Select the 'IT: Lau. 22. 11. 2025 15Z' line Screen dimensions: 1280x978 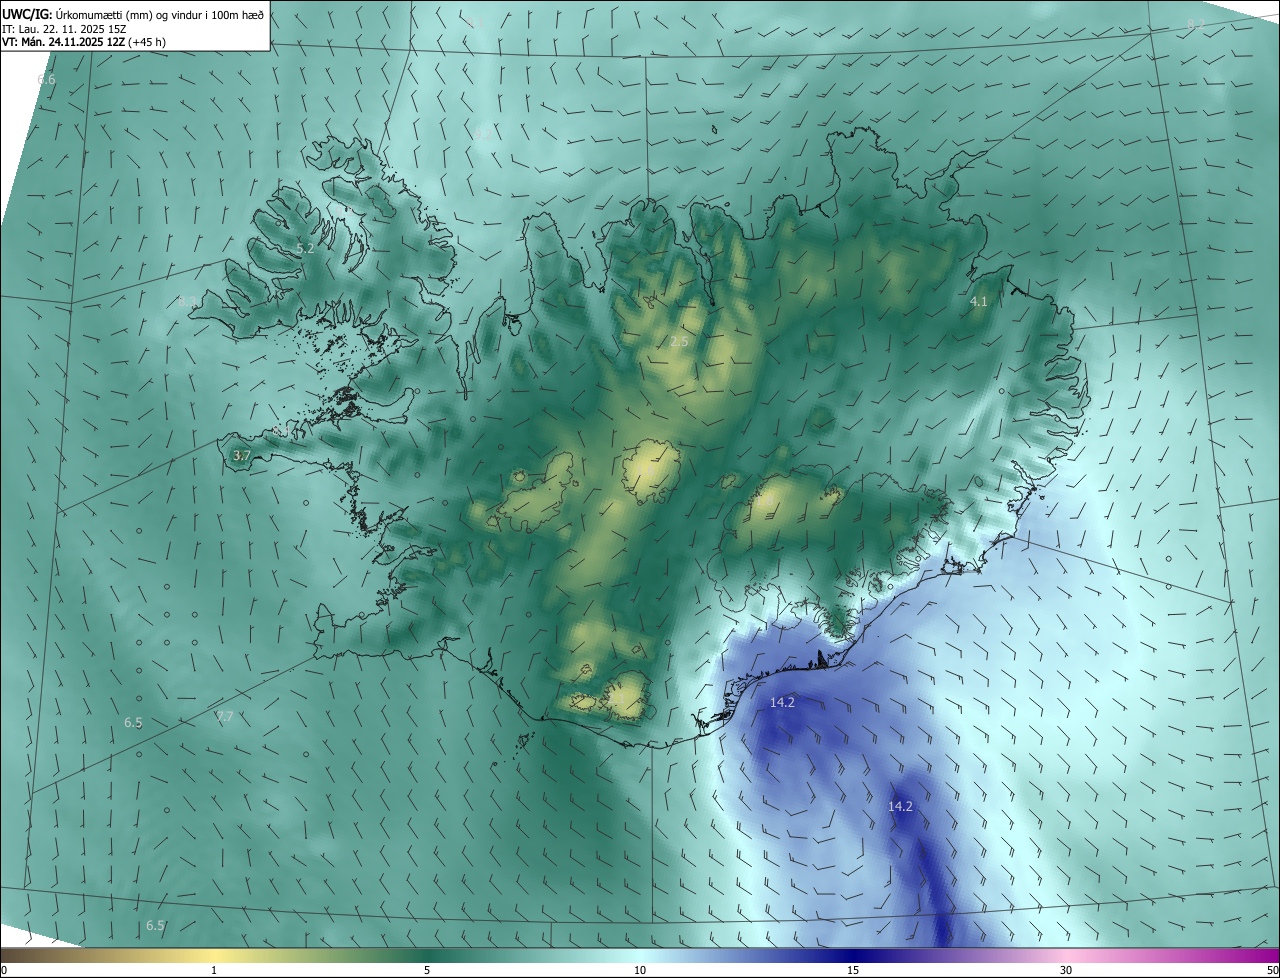click(64, 29)
